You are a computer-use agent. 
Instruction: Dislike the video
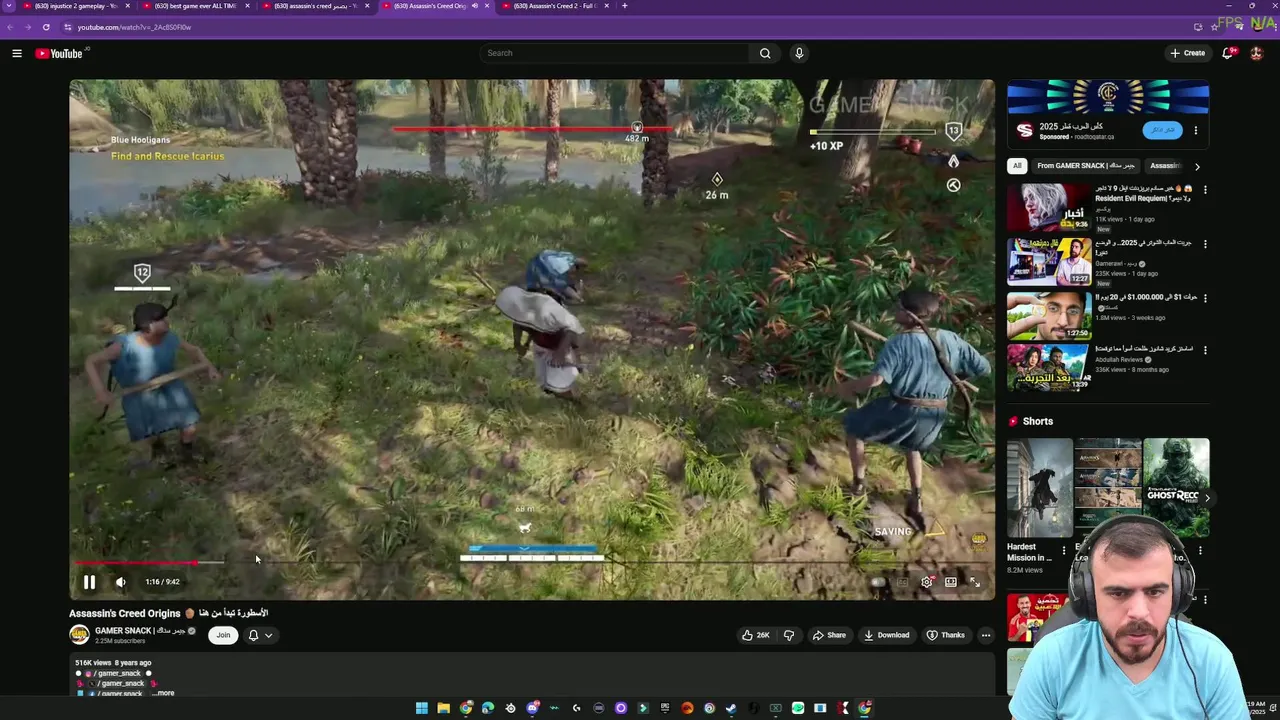click(789, 635)
